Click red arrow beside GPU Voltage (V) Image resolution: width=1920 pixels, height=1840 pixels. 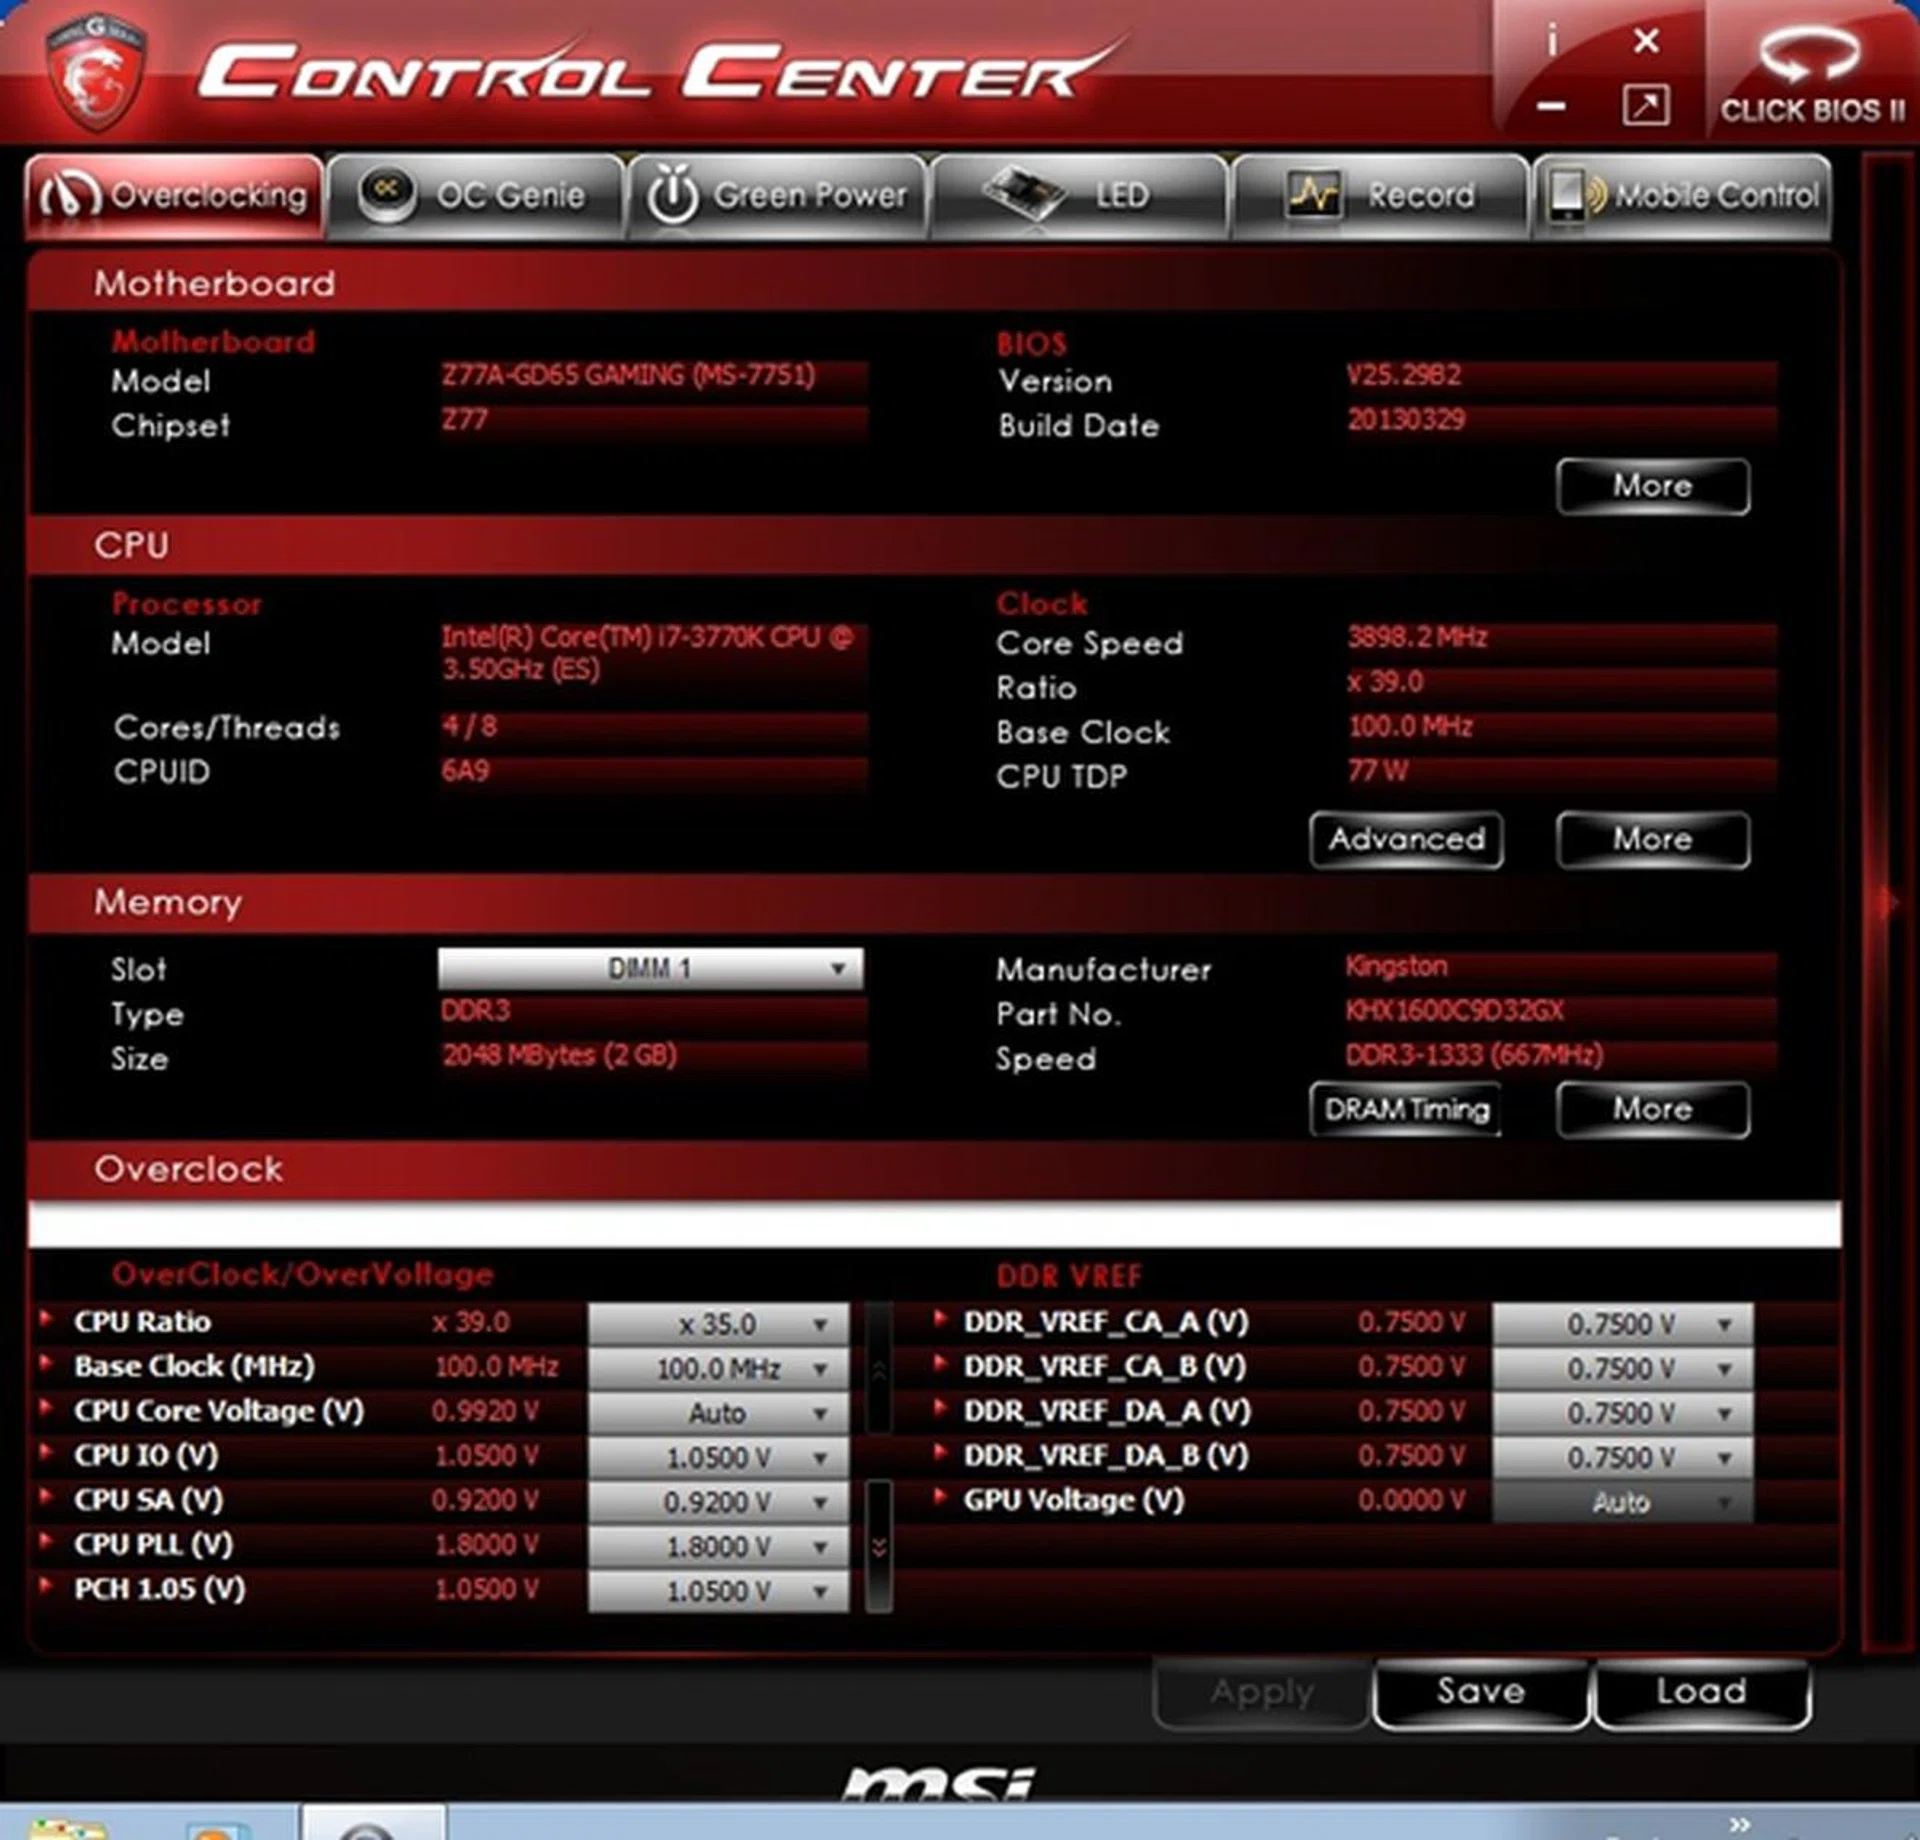939,1496
